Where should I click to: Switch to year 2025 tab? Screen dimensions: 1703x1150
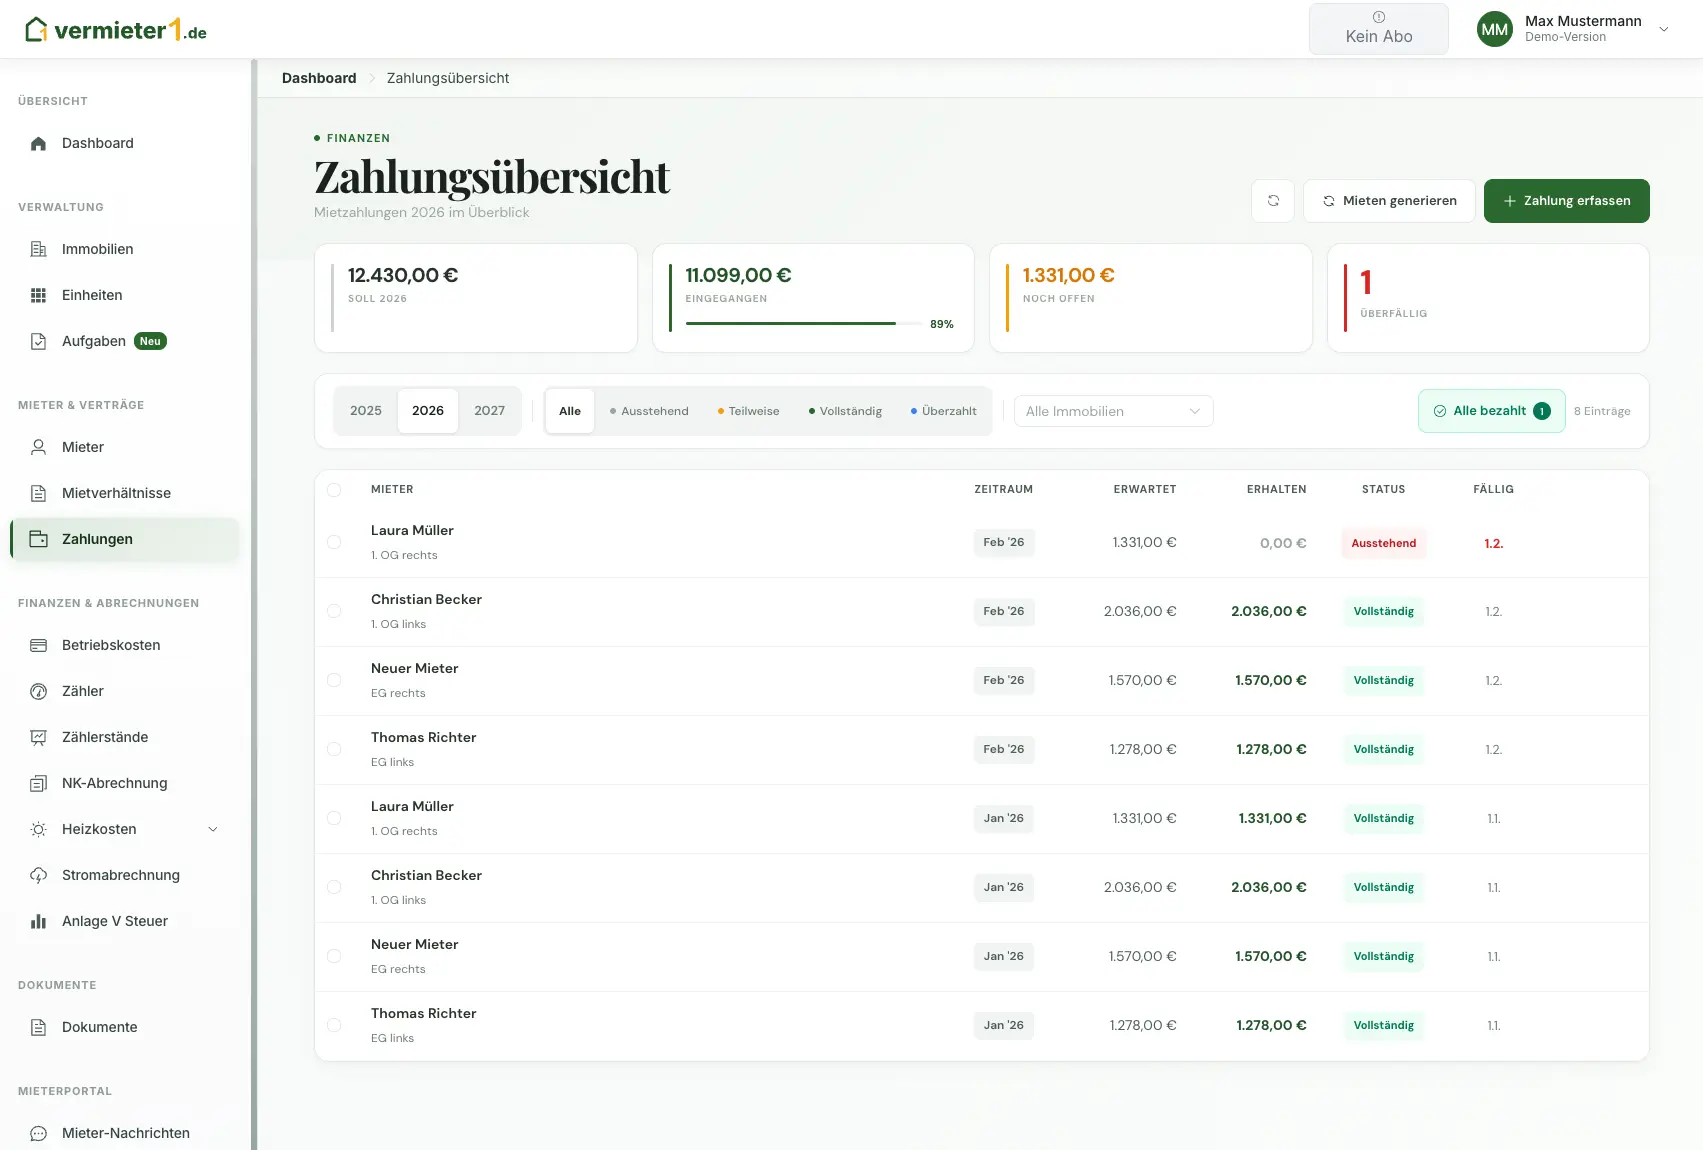[x=366, y=411]
